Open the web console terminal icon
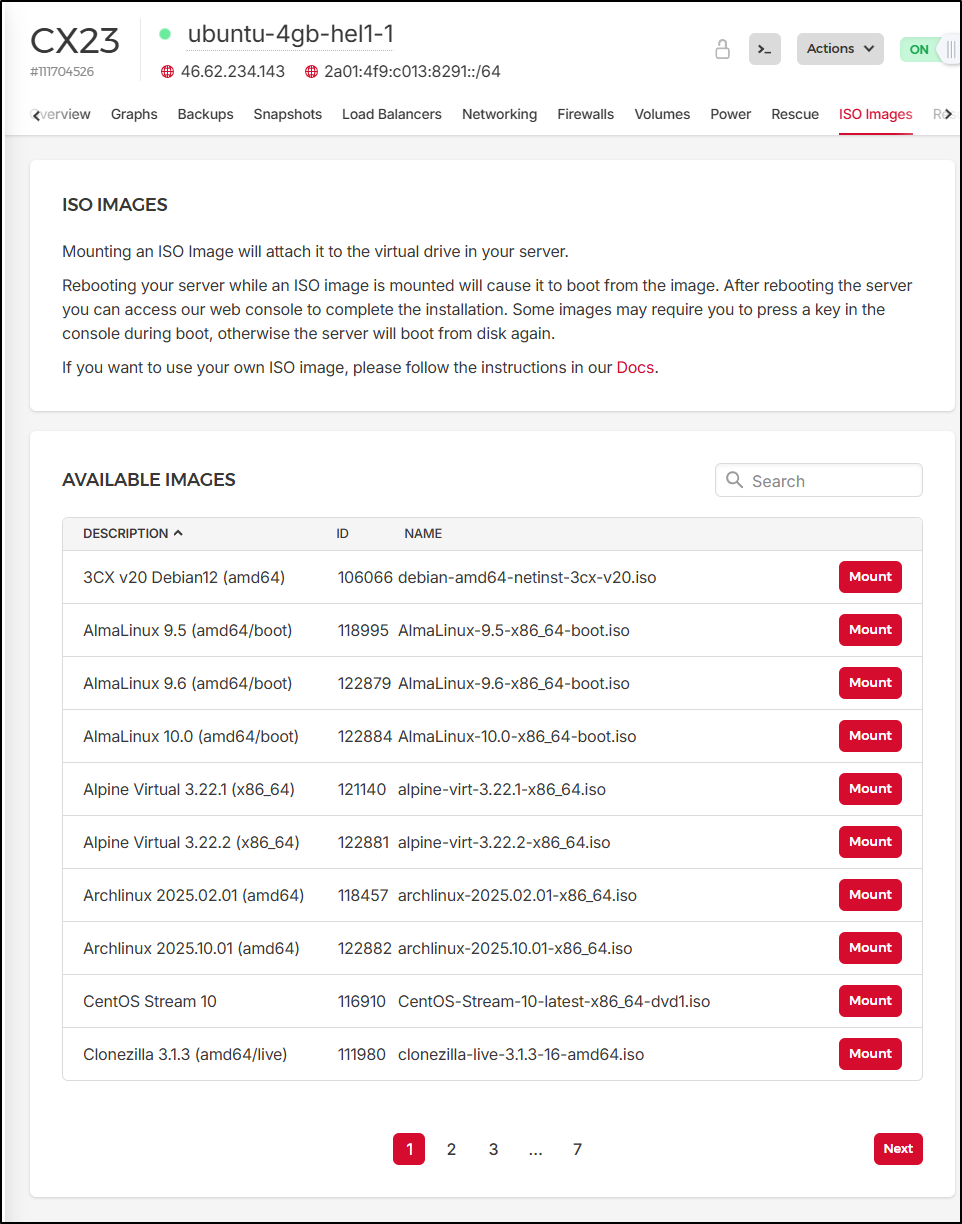The image size is (962, 1224). coord(764,49)
